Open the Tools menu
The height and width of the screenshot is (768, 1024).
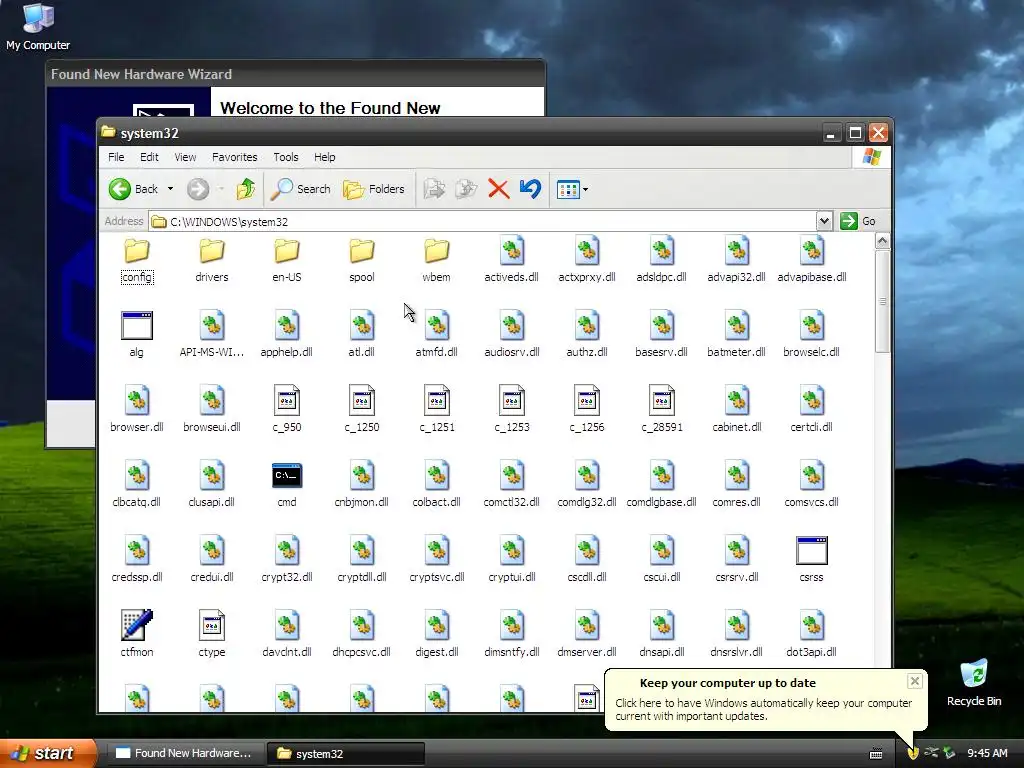285,157
